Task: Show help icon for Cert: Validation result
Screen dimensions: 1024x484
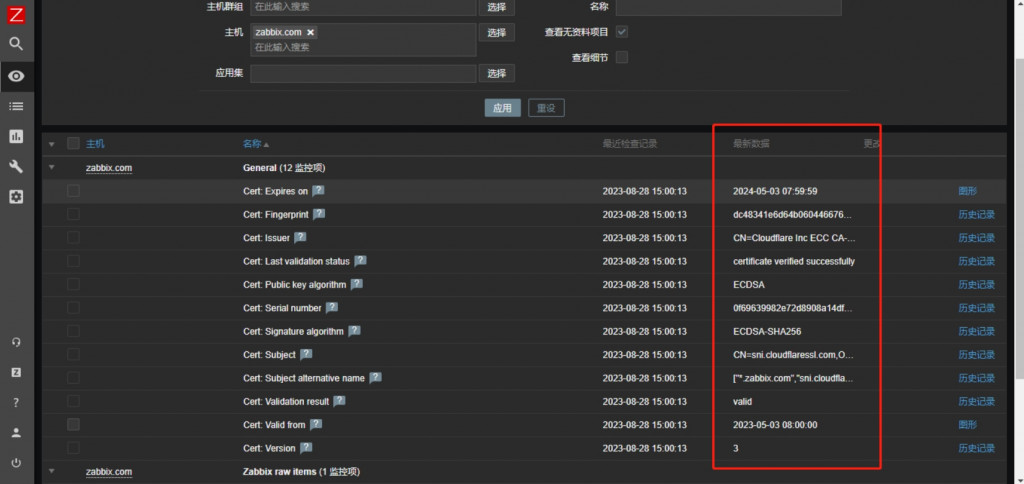Action: [339, 401]
